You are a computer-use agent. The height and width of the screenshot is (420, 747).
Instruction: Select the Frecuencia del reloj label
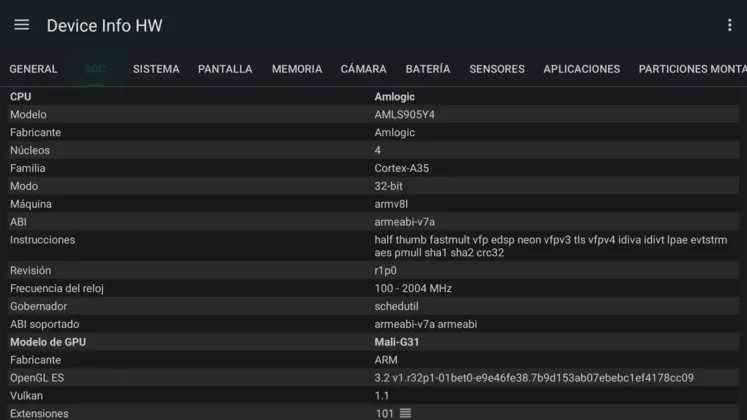coord(57,289)
